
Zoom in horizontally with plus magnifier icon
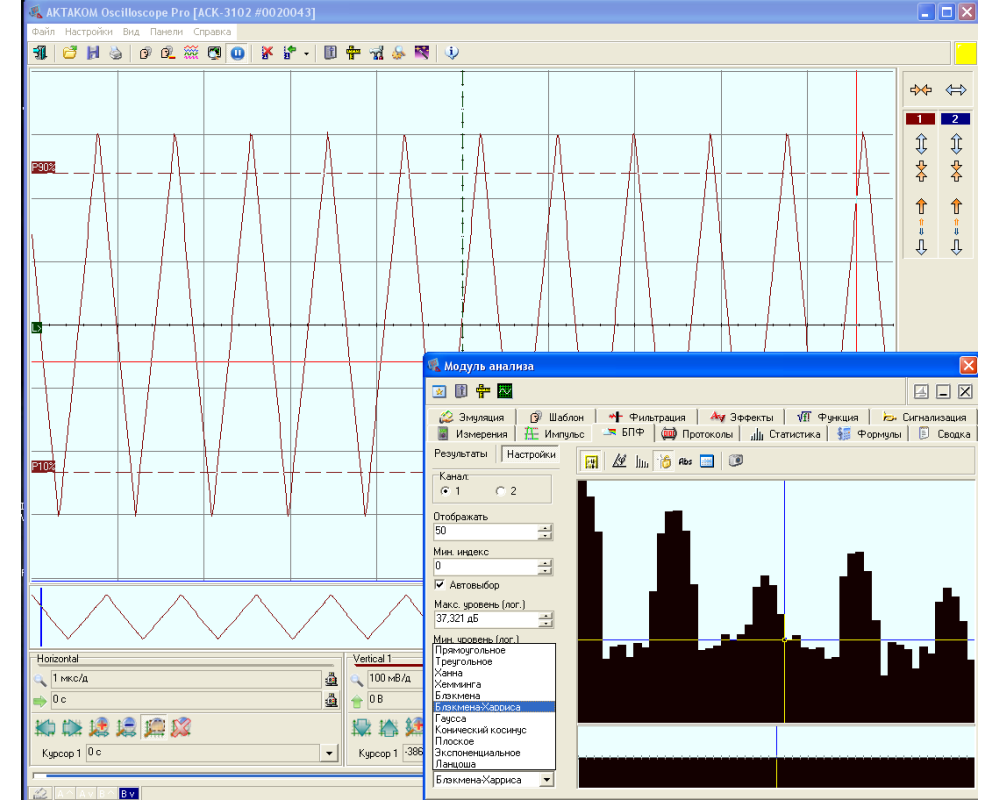click(99, 727)
